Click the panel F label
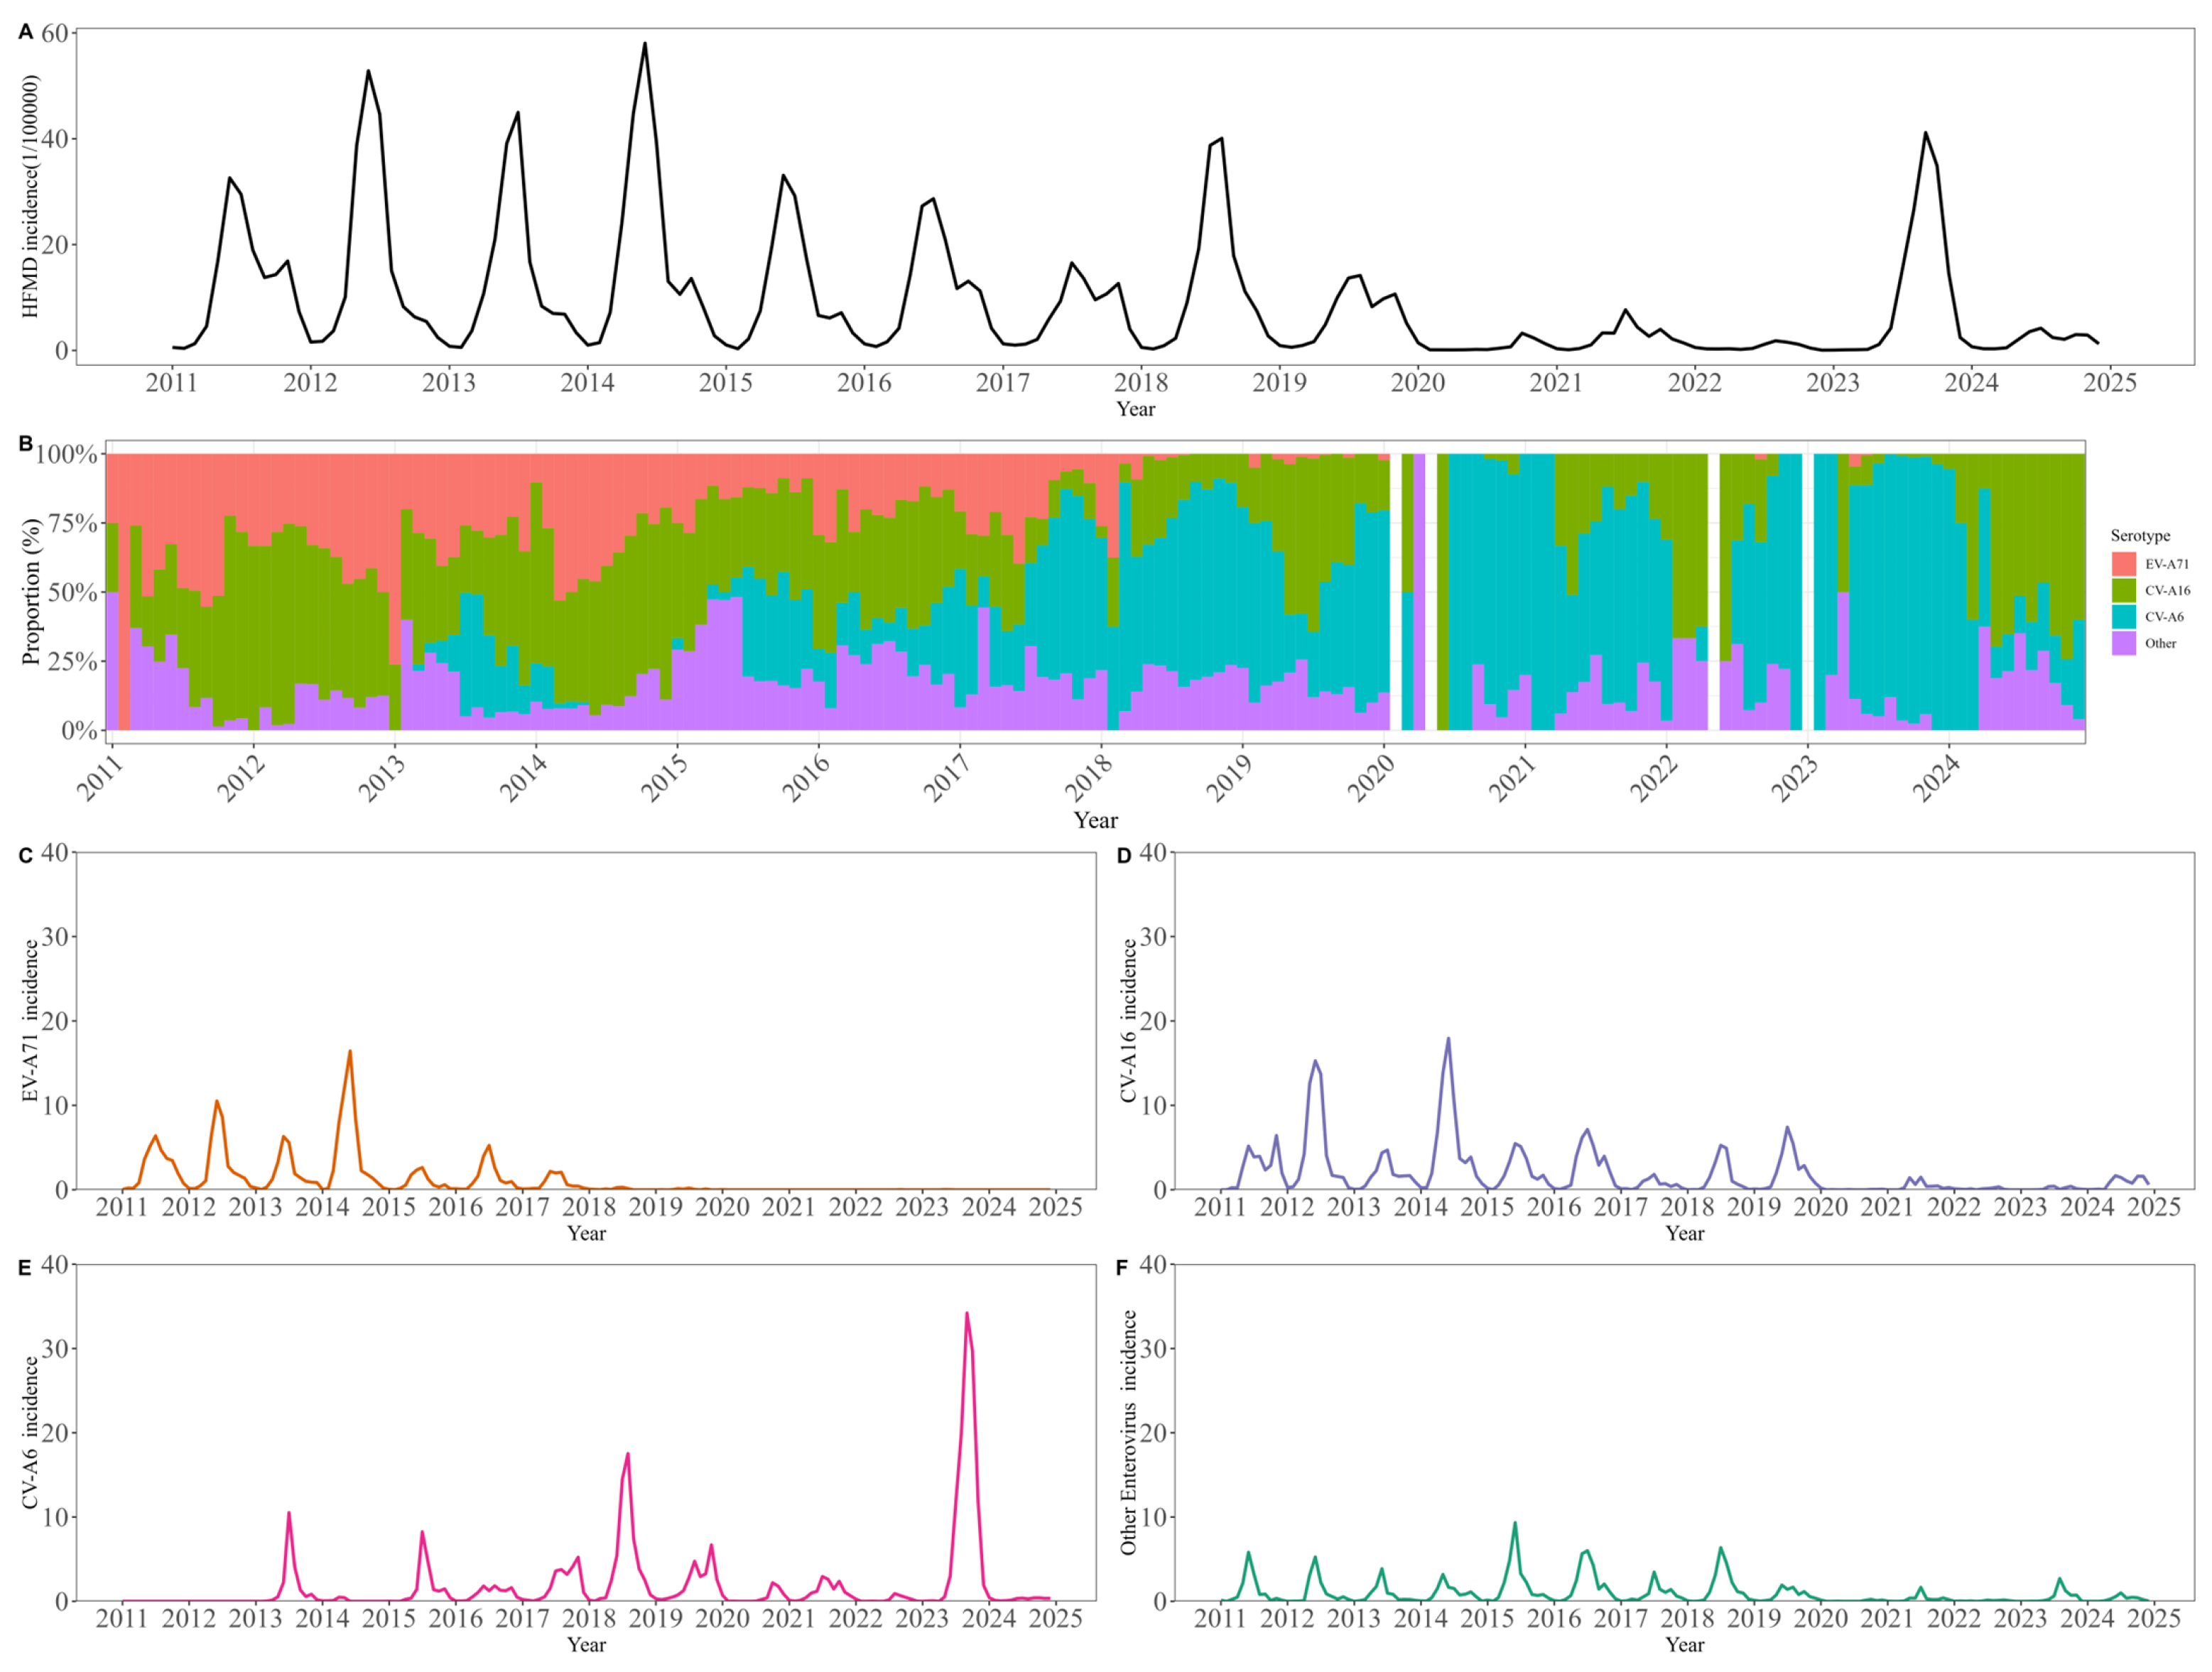The height and width of the screenshot is (1672, 2212). (x=1123, y=1267)
